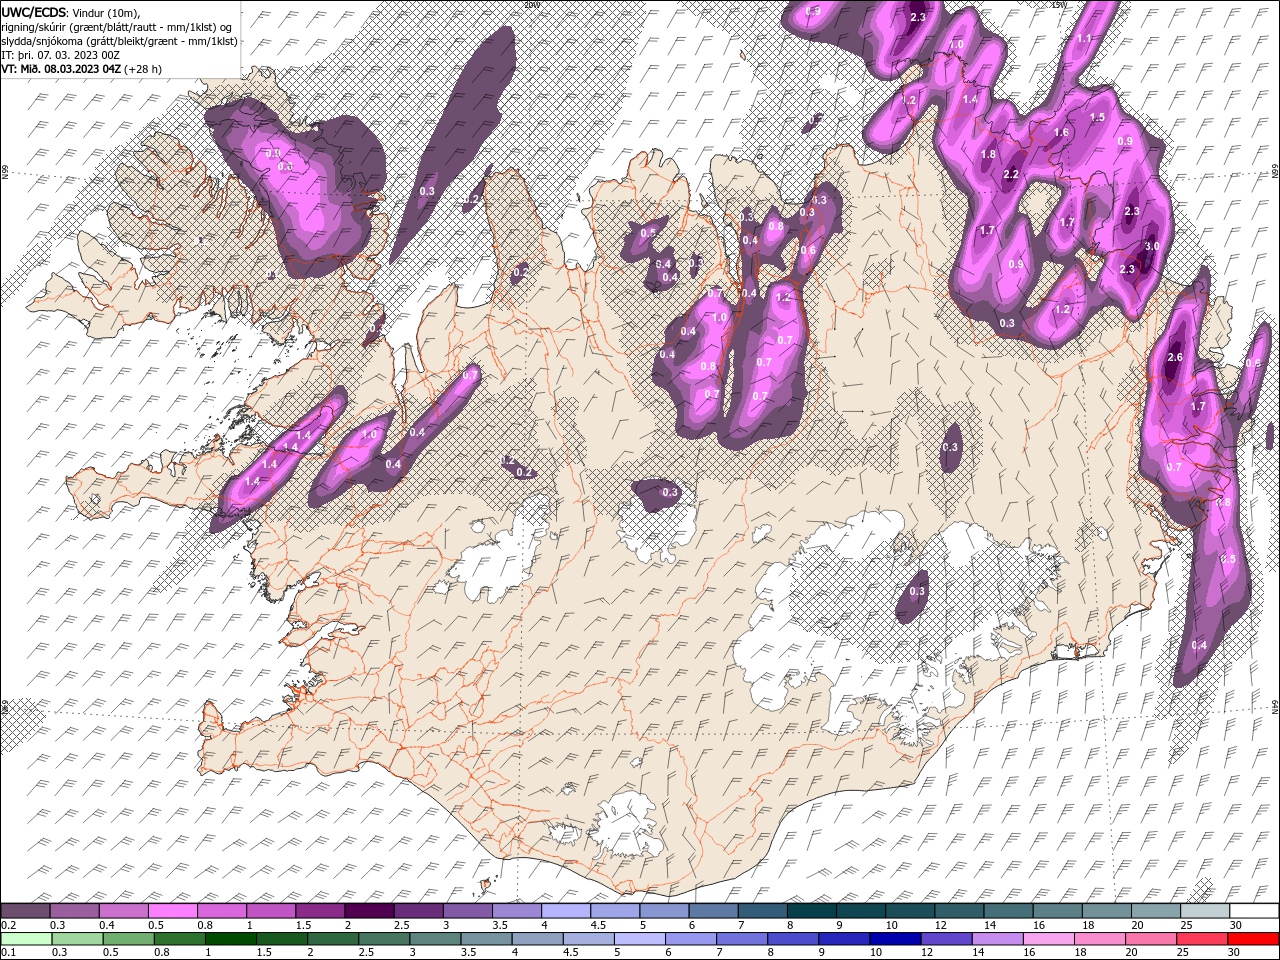Select the 2.6 value in the eastern band

(x=1175, y=357)
